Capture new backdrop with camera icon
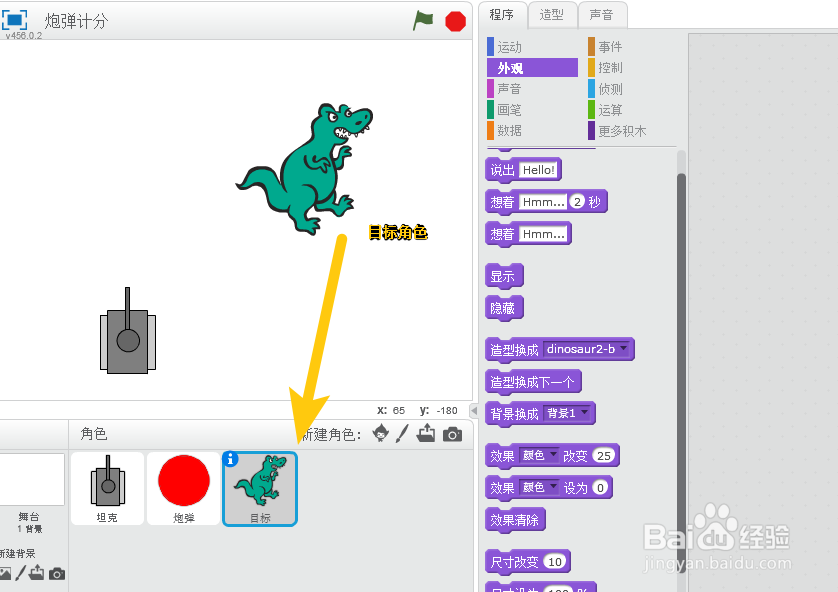This screenshot has height=592, width=838. [57, 574]
